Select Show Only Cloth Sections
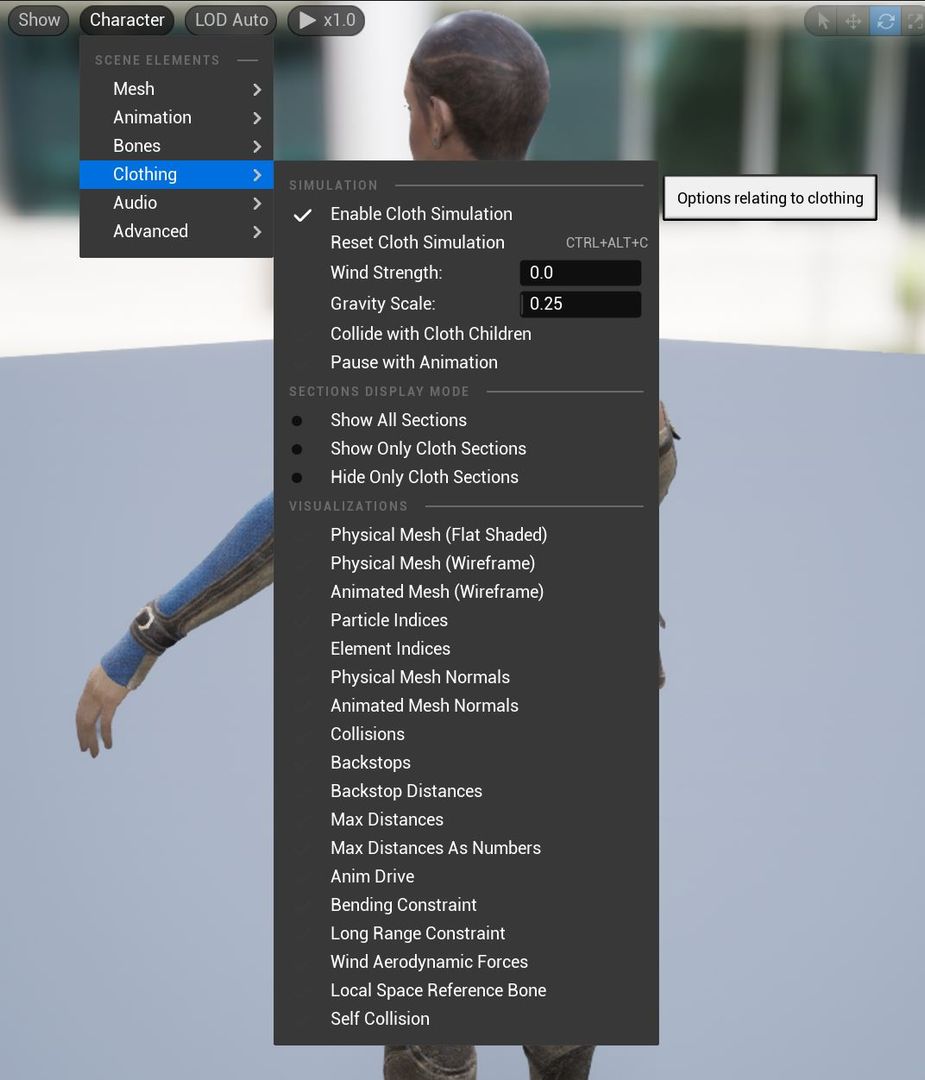Image resolution: width=925 pixels, height=1080 pixels. [428, 448]
